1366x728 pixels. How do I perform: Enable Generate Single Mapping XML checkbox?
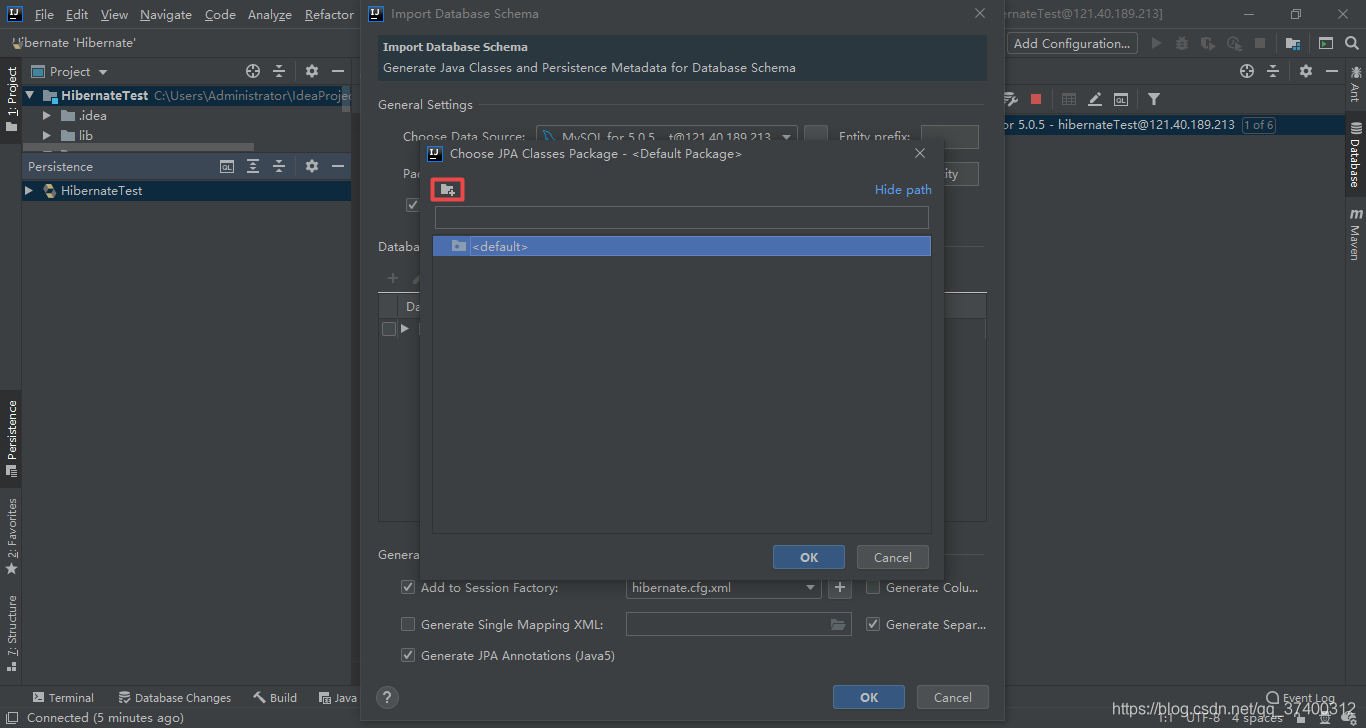[408, 624]
